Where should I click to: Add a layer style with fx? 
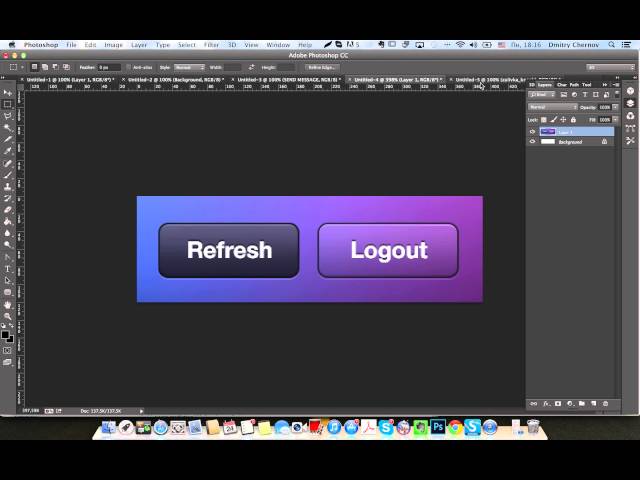(x=546, y=404)
